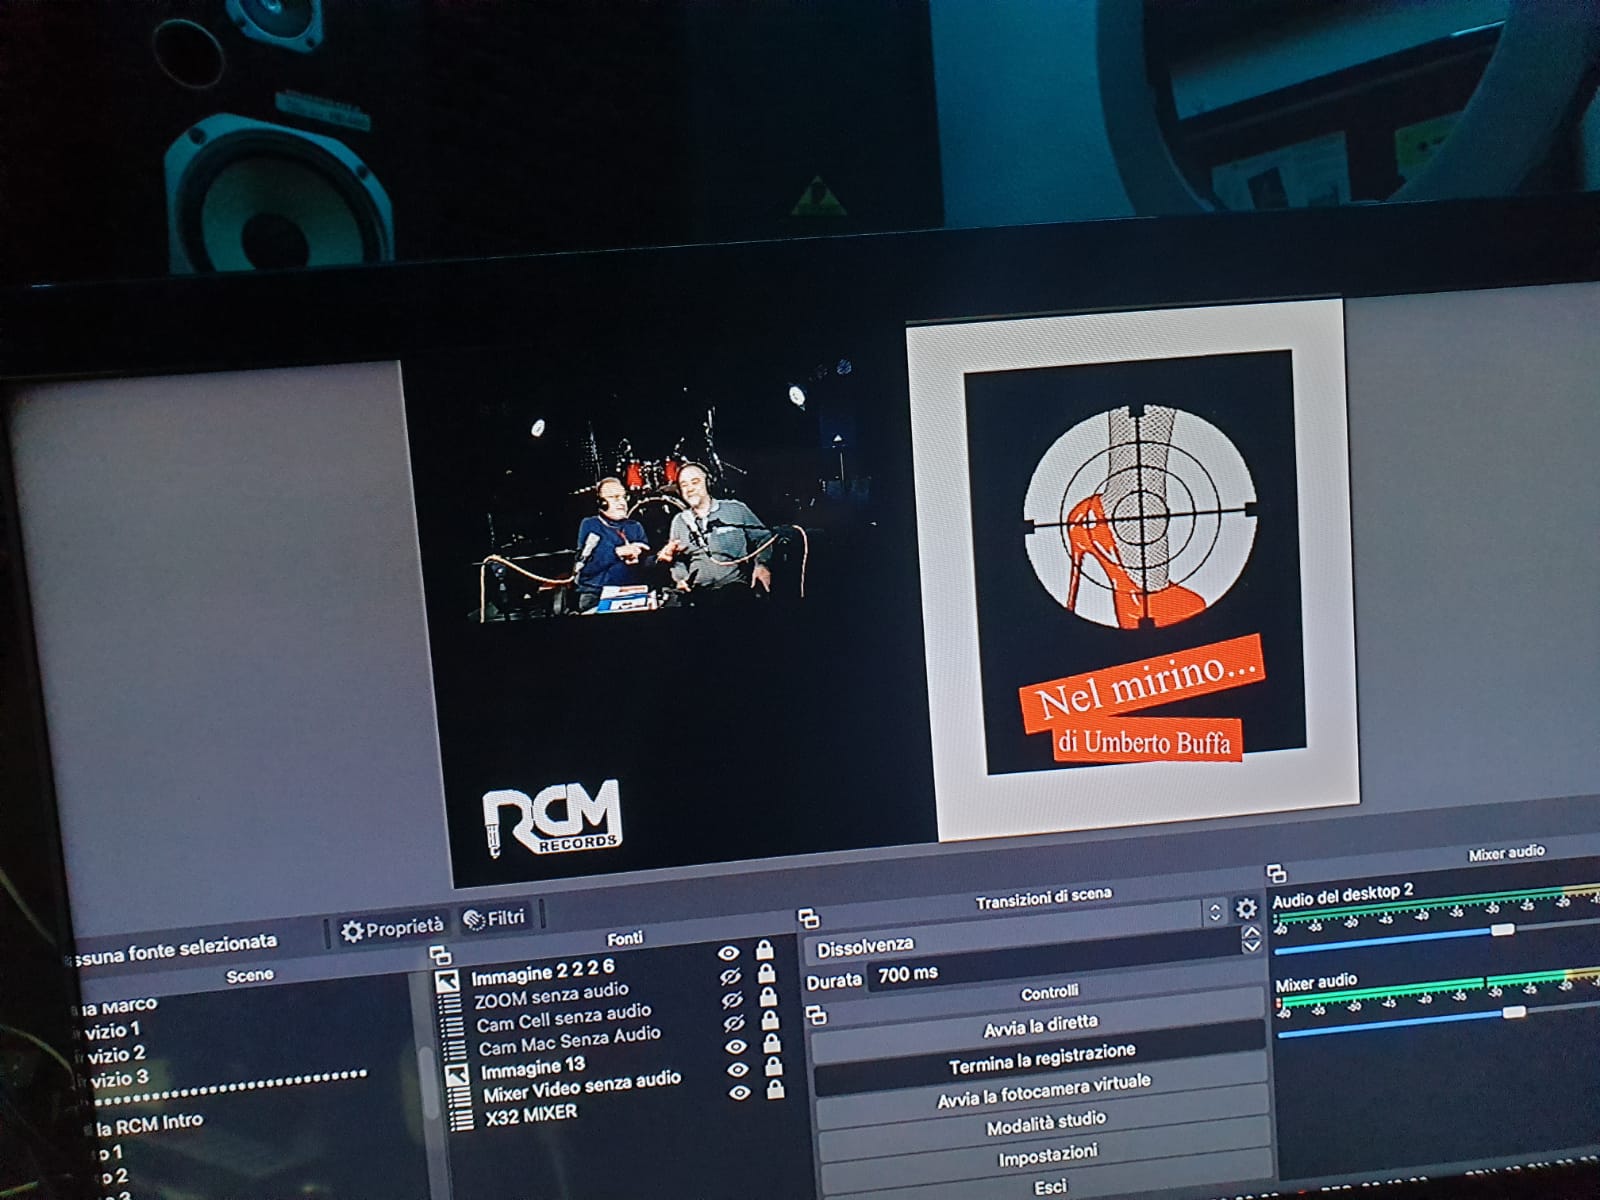Select Immagine 2 2 2 6 source name
This screenshot has height=1200, width=1600.
(543, 970)
